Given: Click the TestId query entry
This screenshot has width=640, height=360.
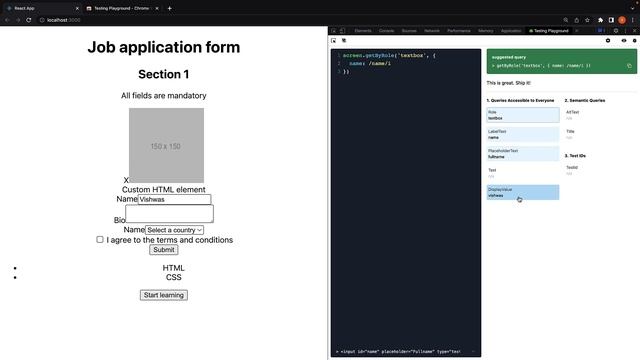Looking at the screenshot, I should point(600,170).
